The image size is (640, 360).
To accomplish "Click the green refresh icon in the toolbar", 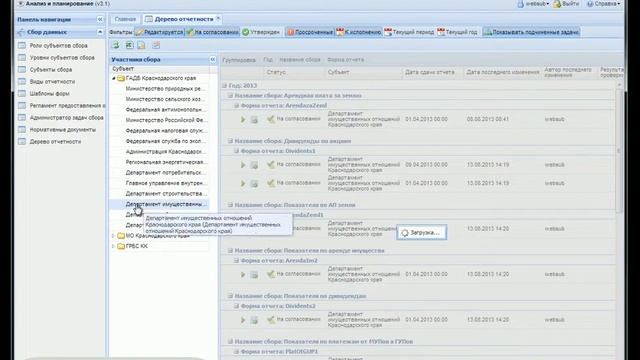I will click(116, 45).
